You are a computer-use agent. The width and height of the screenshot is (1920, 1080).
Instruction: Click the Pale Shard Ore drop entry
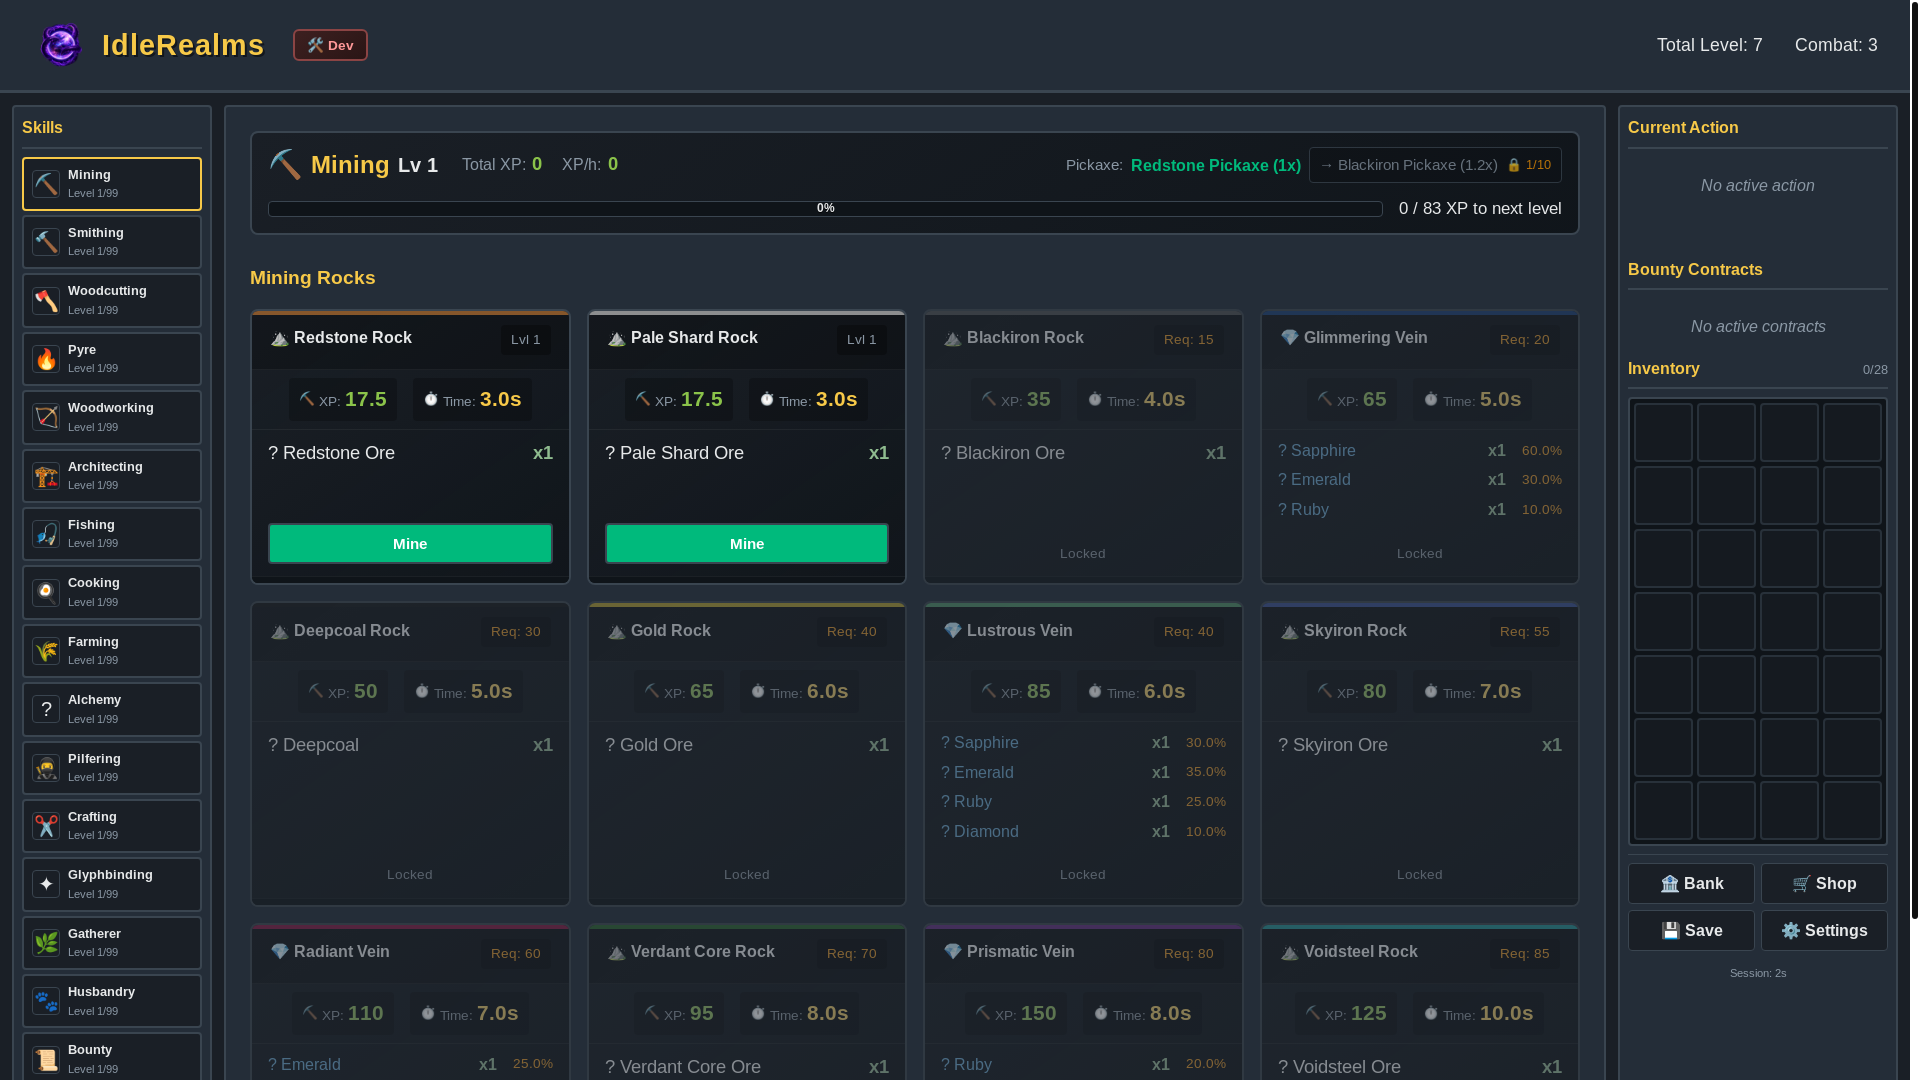click(x=747, y=453)
